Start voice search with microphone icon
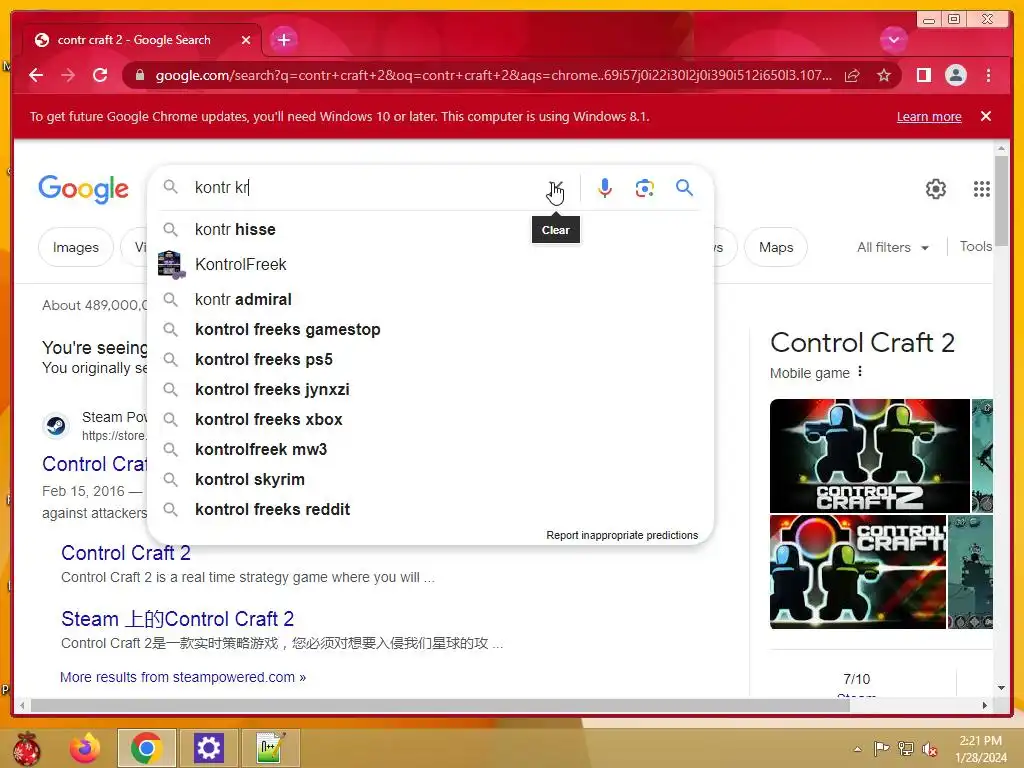Screen dimensions: 1024x768 [x=605, y=188]
